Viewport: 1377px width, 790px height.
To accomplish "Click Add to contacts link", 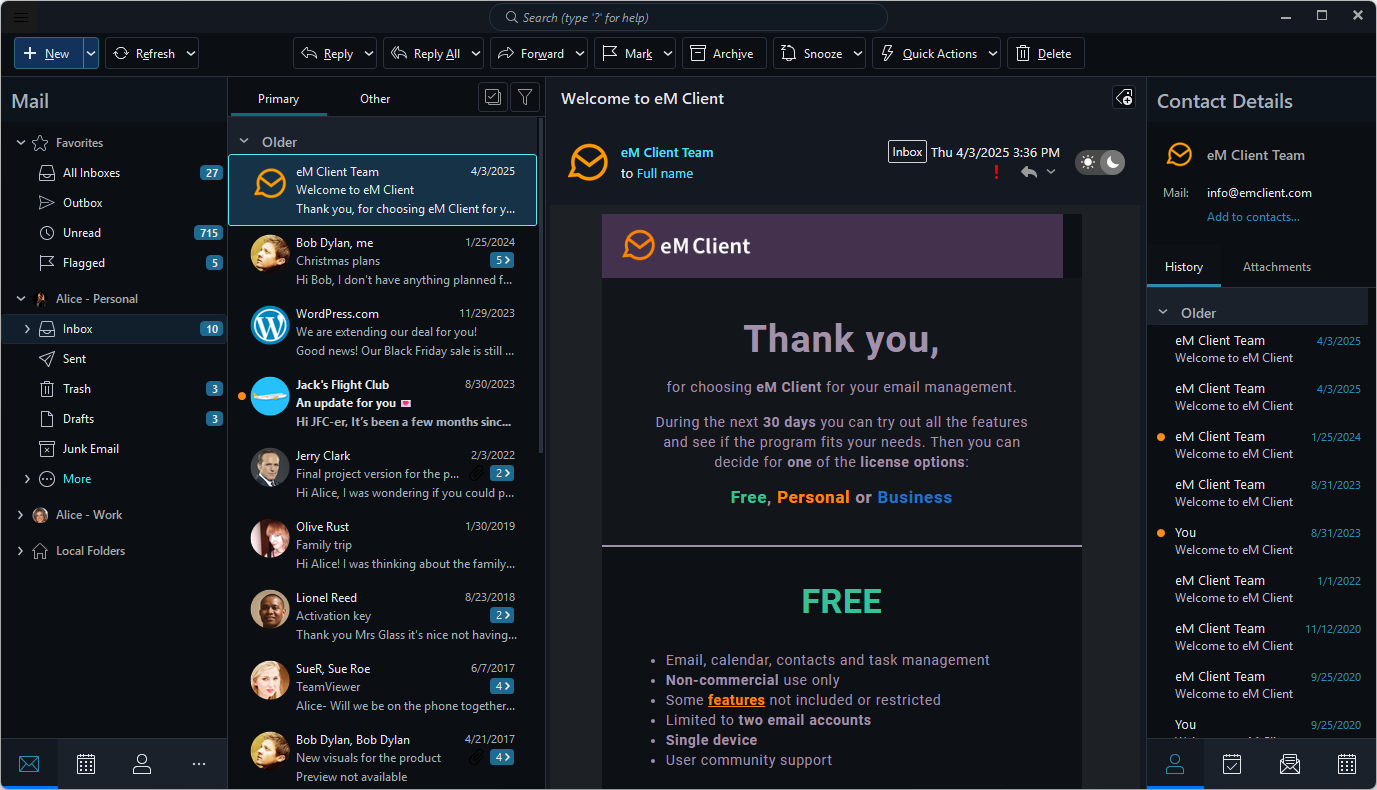I will click(x=1253, y=217).
